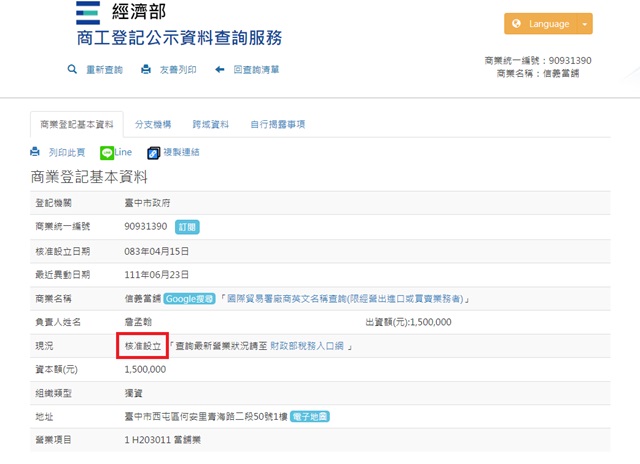Click the 核准設立 status highlighted in red
The width and height of the screenshot is (640, 464).
click(141, 345)
